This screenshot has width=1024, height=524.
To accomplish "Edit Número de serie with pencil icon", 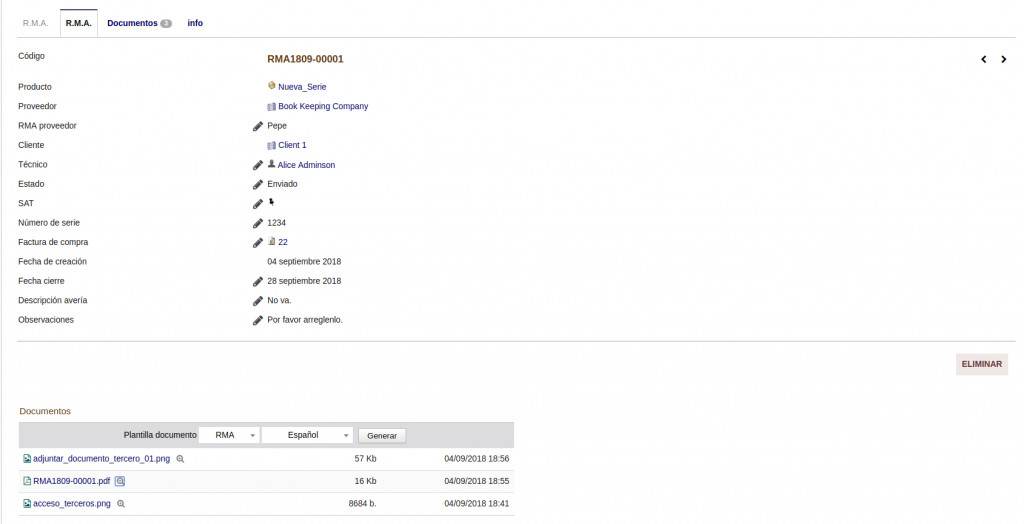I will coord(258,223).
